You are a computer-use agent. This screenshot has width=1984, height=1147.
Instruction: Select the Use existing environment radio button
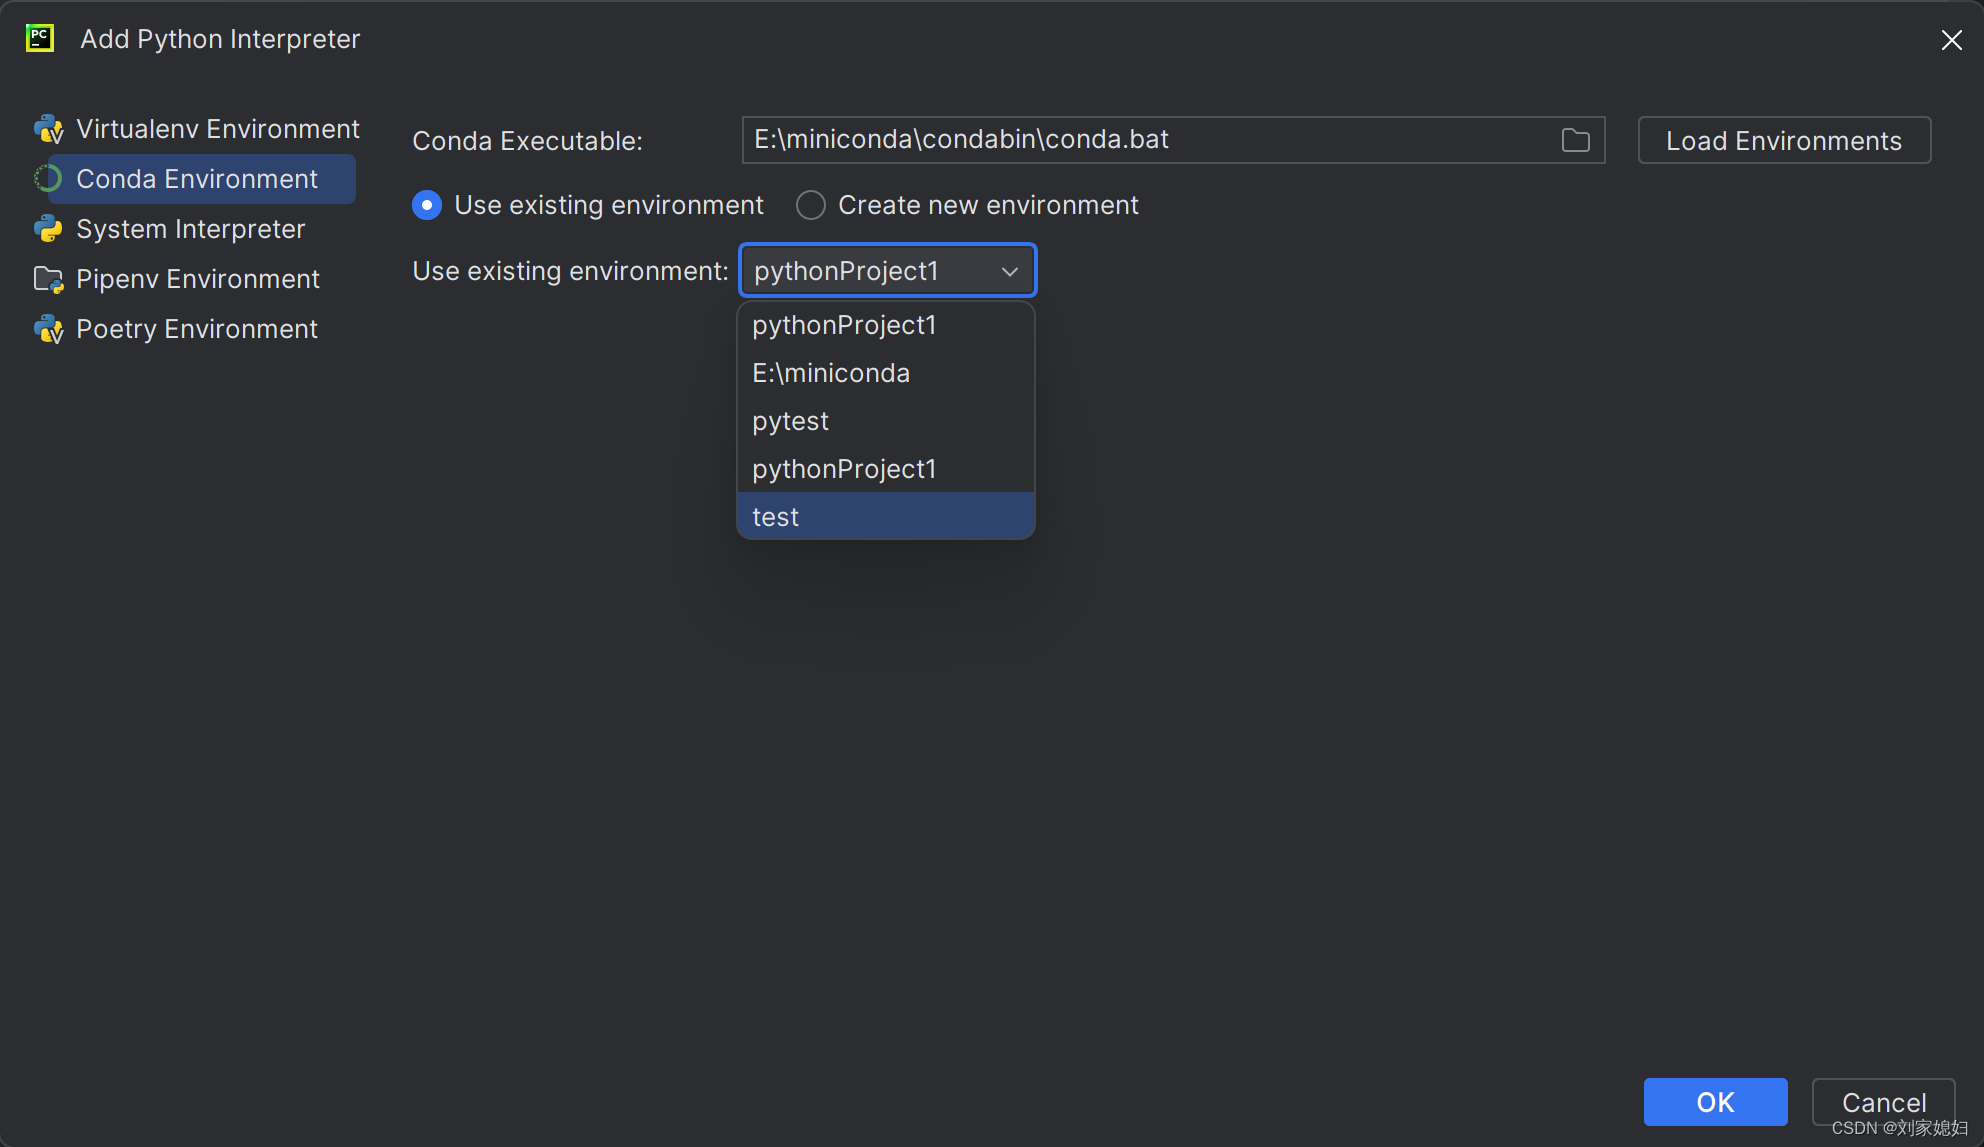427,205
